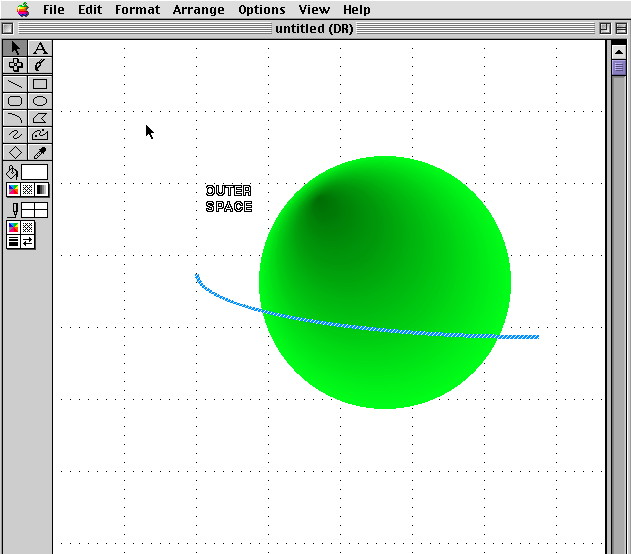Select the Paint brush tool
The width and height of the screenshot is (631, 554).
pyautogui.click(x=40, y=65)
